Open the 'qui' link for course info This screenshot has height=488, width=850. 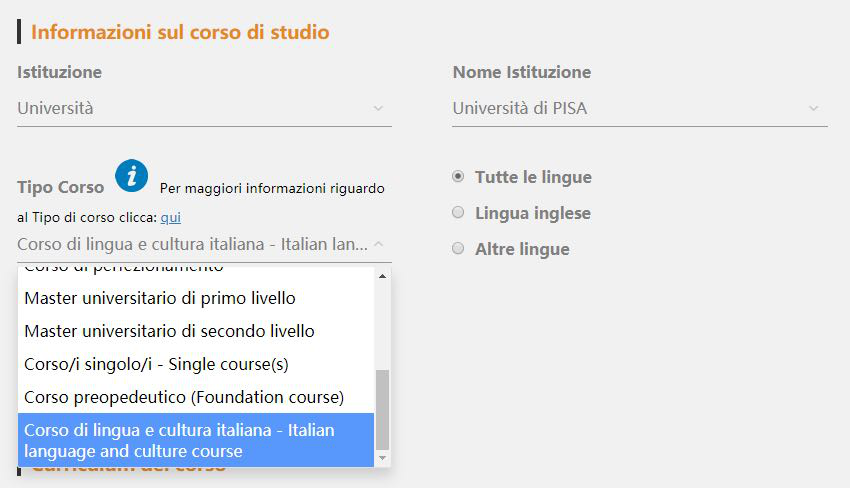(x=170, y=217)
